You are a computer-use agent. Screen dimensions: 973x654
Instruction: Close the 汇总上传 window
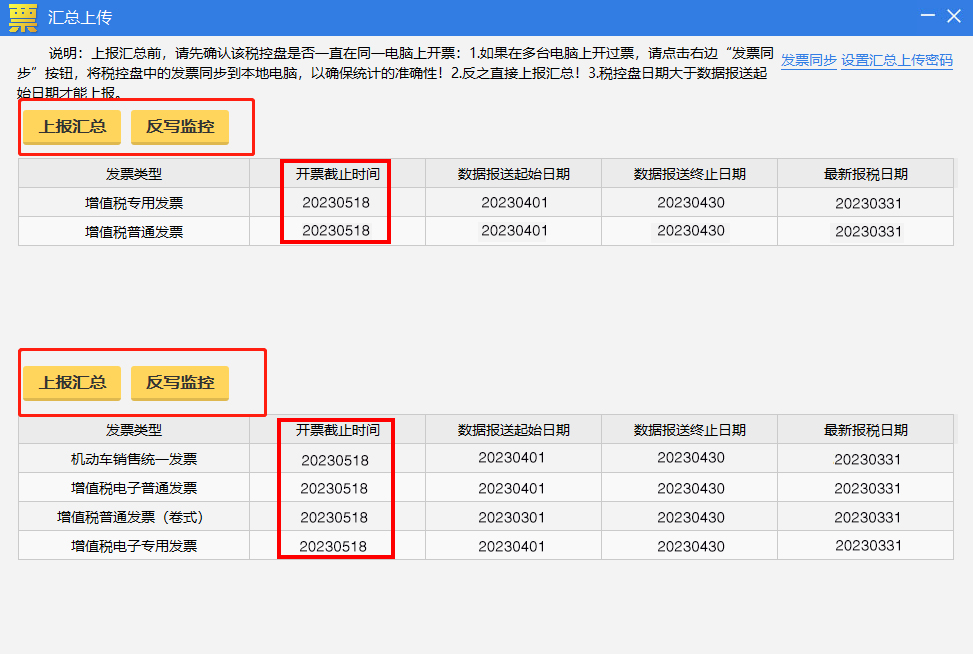954,16
